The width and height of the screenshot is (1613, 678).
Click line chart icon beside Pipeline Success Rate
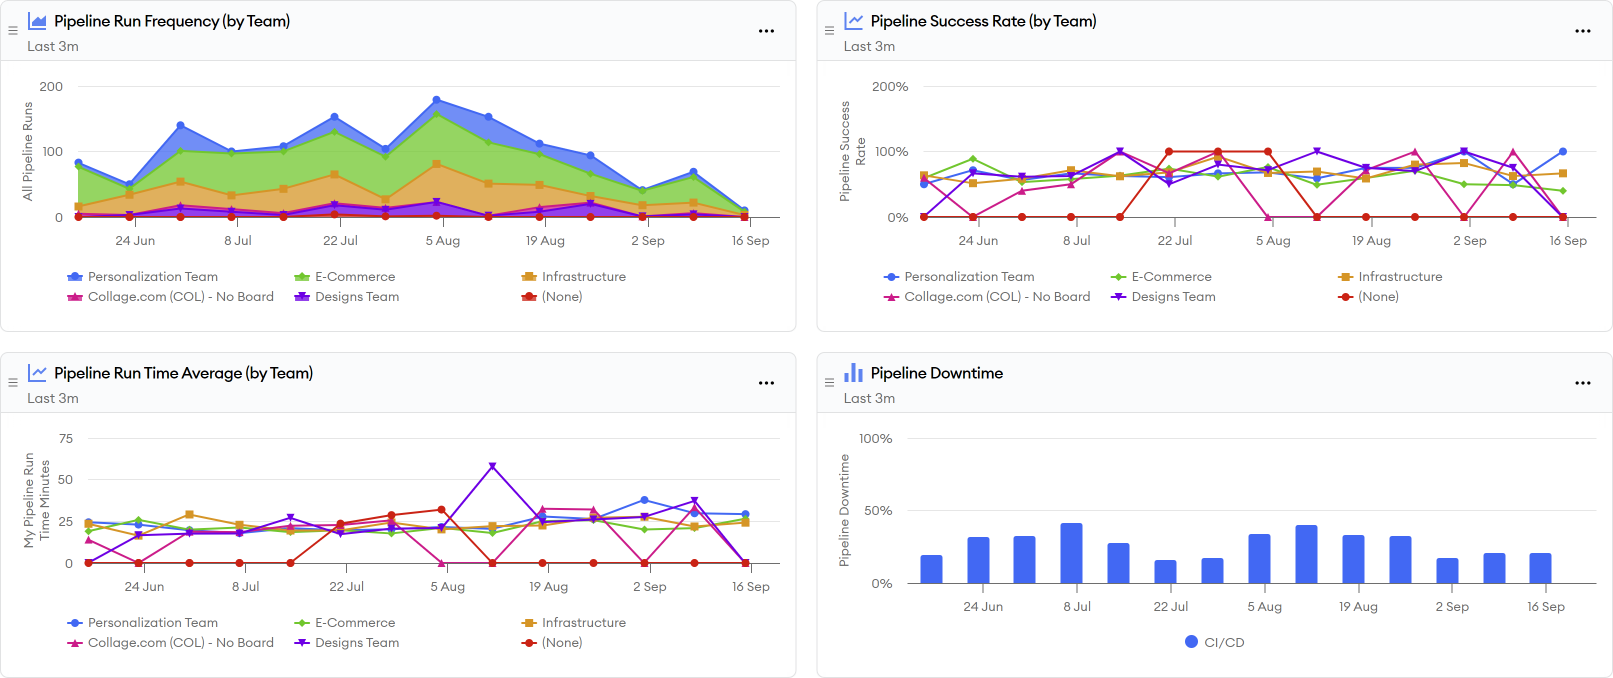pos(853,21)
